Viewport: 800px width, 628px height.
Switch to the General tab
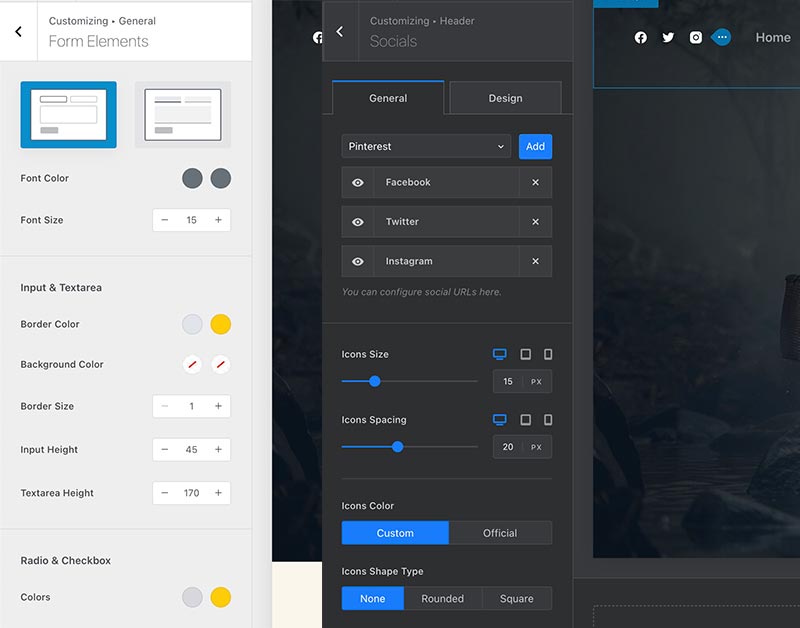click(388, 98)
